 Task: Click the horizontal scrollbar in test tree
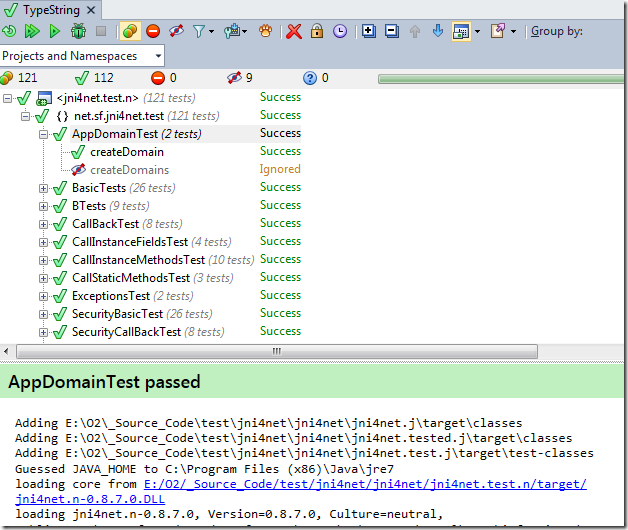coord(300,351)
